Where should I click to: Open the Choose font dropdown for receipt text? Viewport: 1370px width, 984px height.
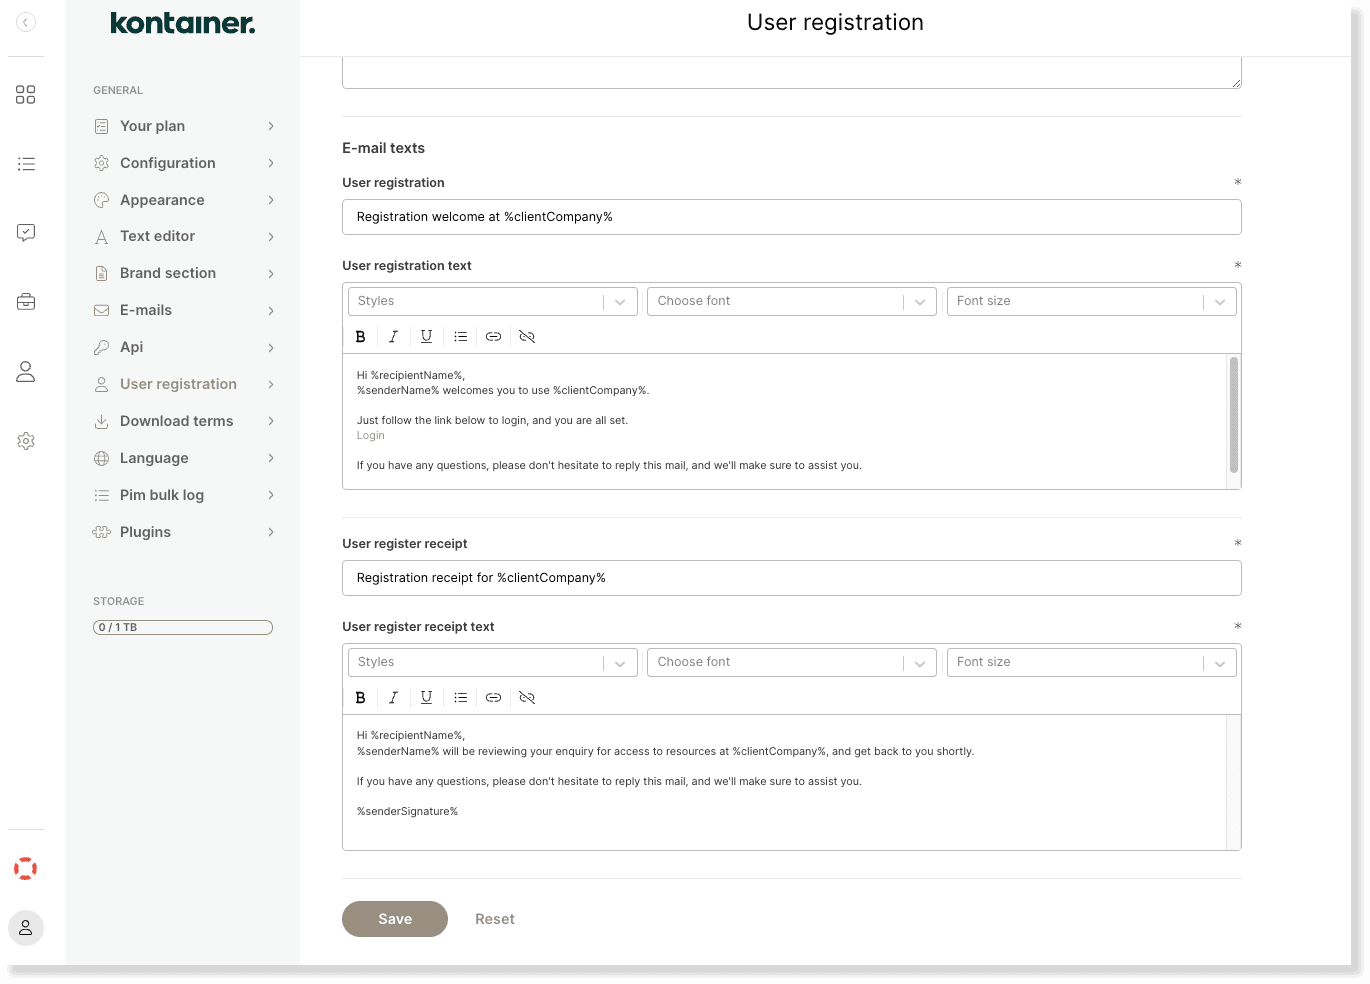click(791, 662)
